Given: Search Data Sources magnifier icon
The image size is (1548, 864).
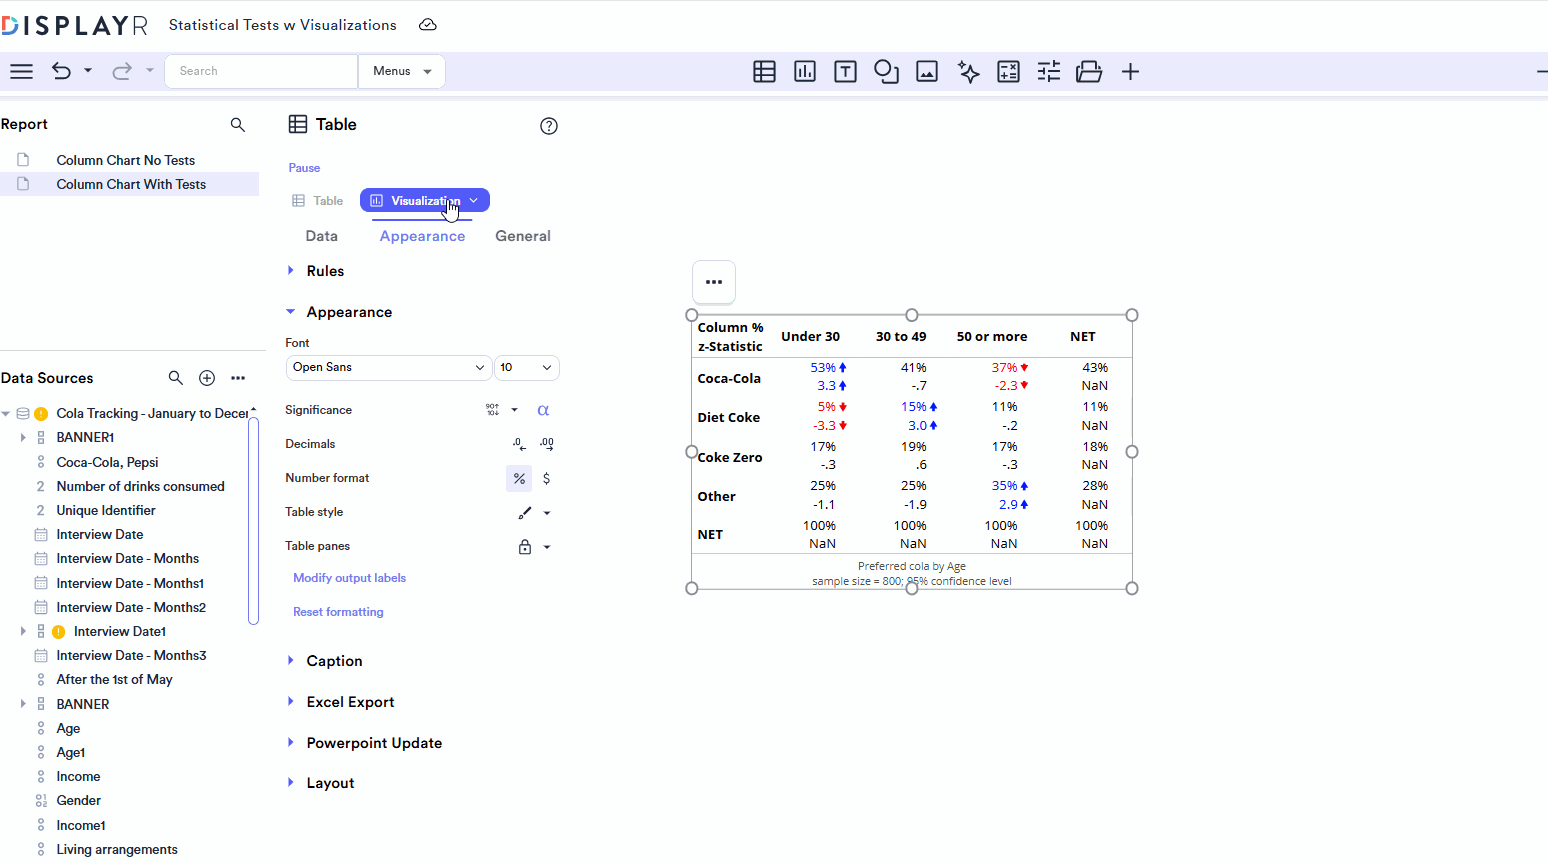Looking at the screenshot, I should pos(176,378).
